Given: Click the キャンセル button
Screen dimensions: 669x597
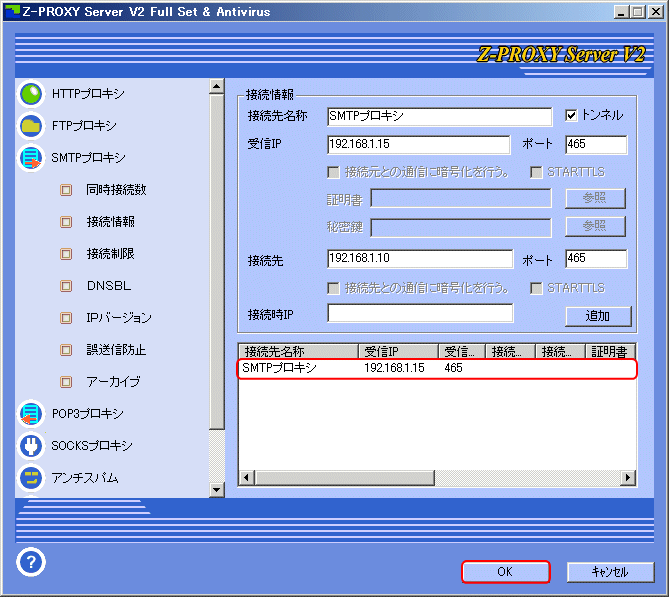Looking at the screenshot, I should coord(610,572).
